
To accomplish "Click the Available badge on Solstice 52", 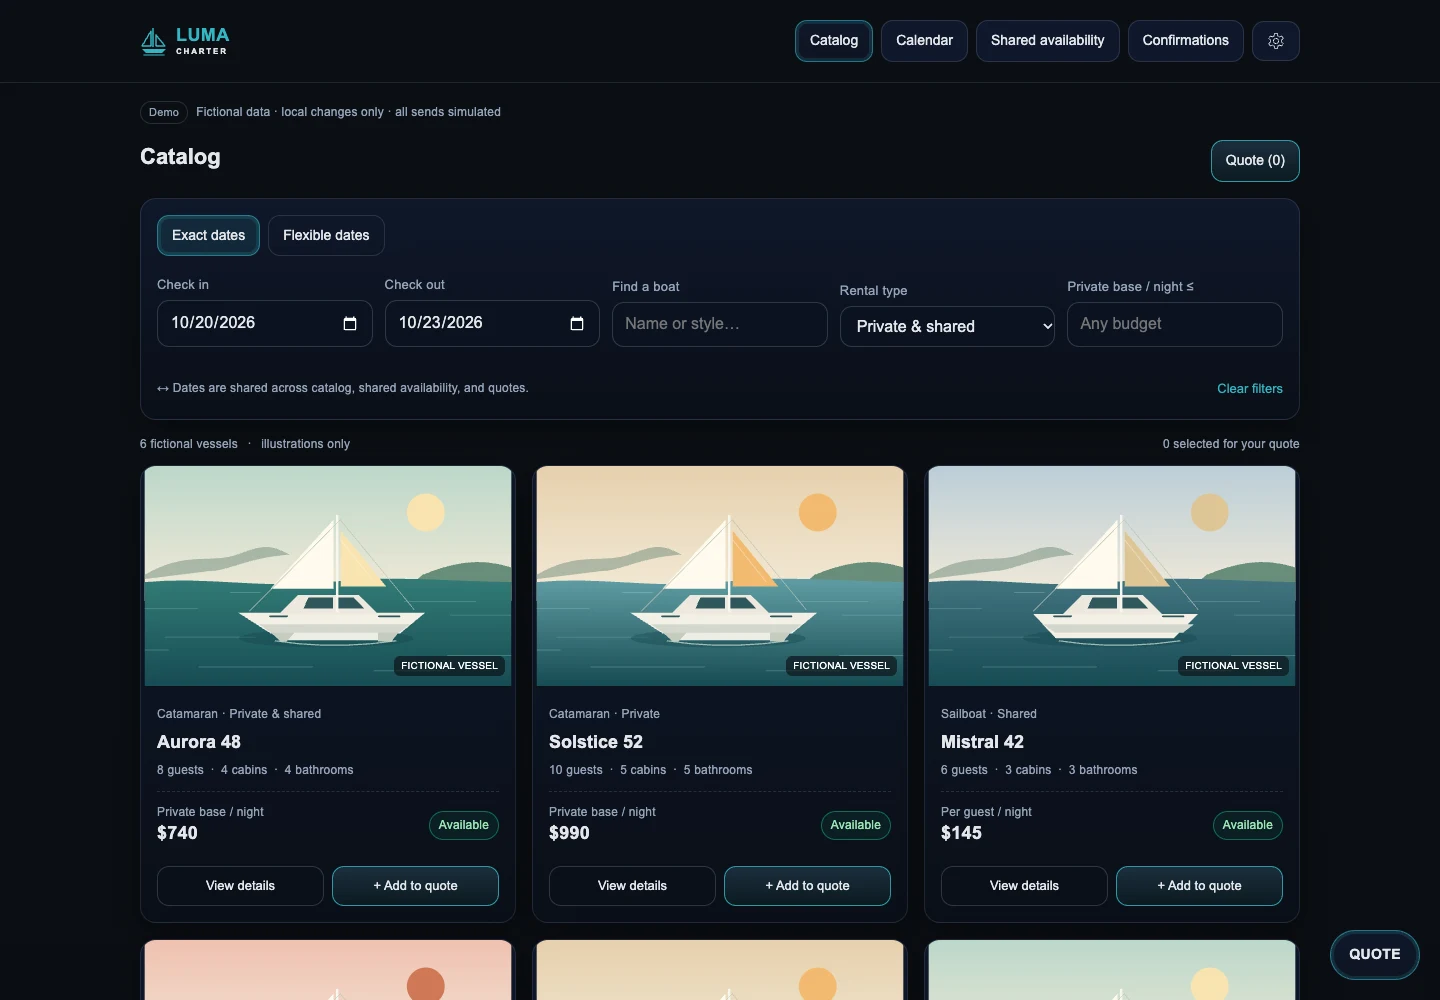I will pos(856,825).
